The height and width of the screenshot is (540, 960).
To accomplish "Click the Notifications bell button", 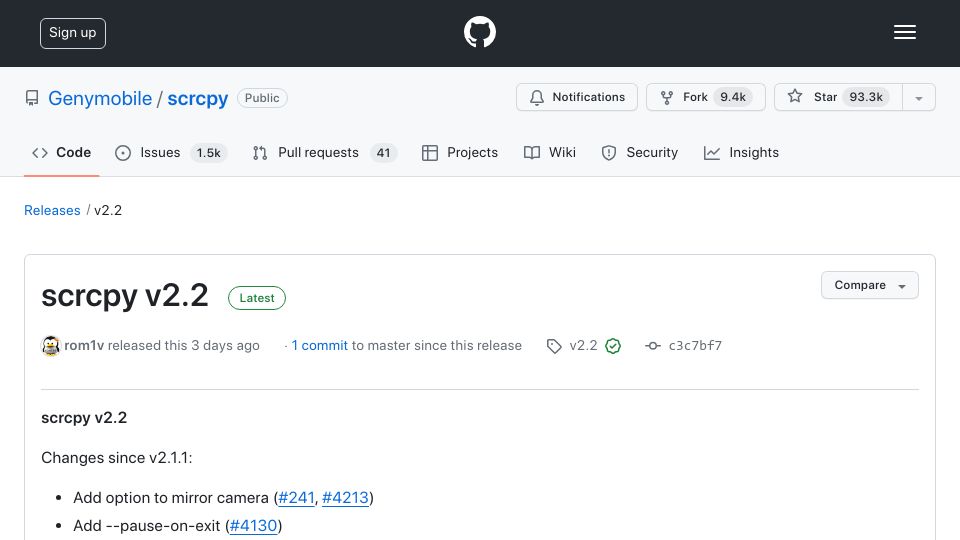I will (x=577, y=97).
